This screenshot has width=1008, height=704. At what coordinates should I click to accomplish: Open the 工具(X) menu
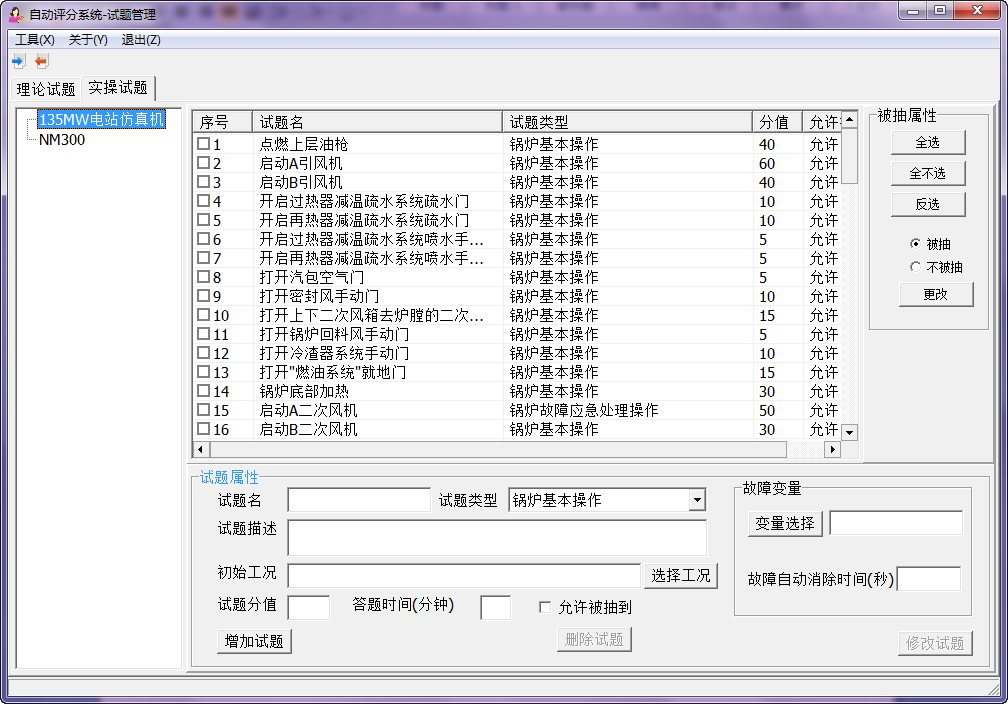point(35,40)
